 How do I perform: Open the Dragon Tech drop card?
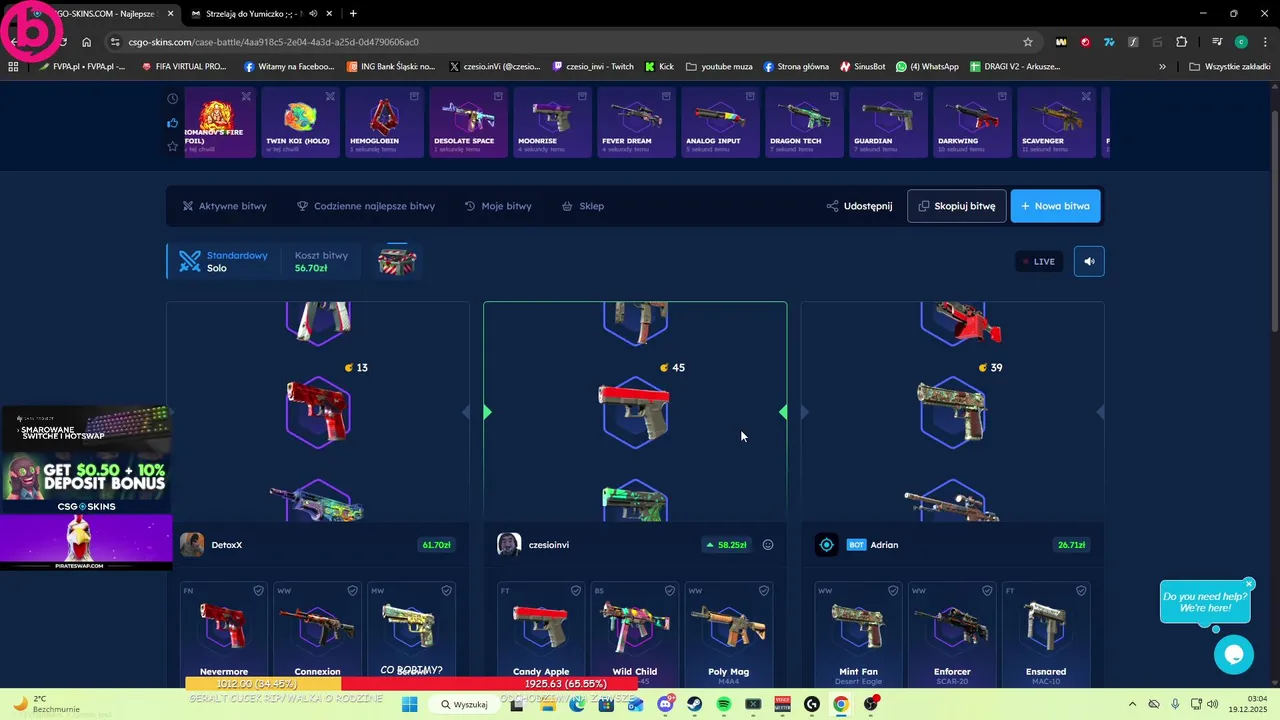[804, 122]
